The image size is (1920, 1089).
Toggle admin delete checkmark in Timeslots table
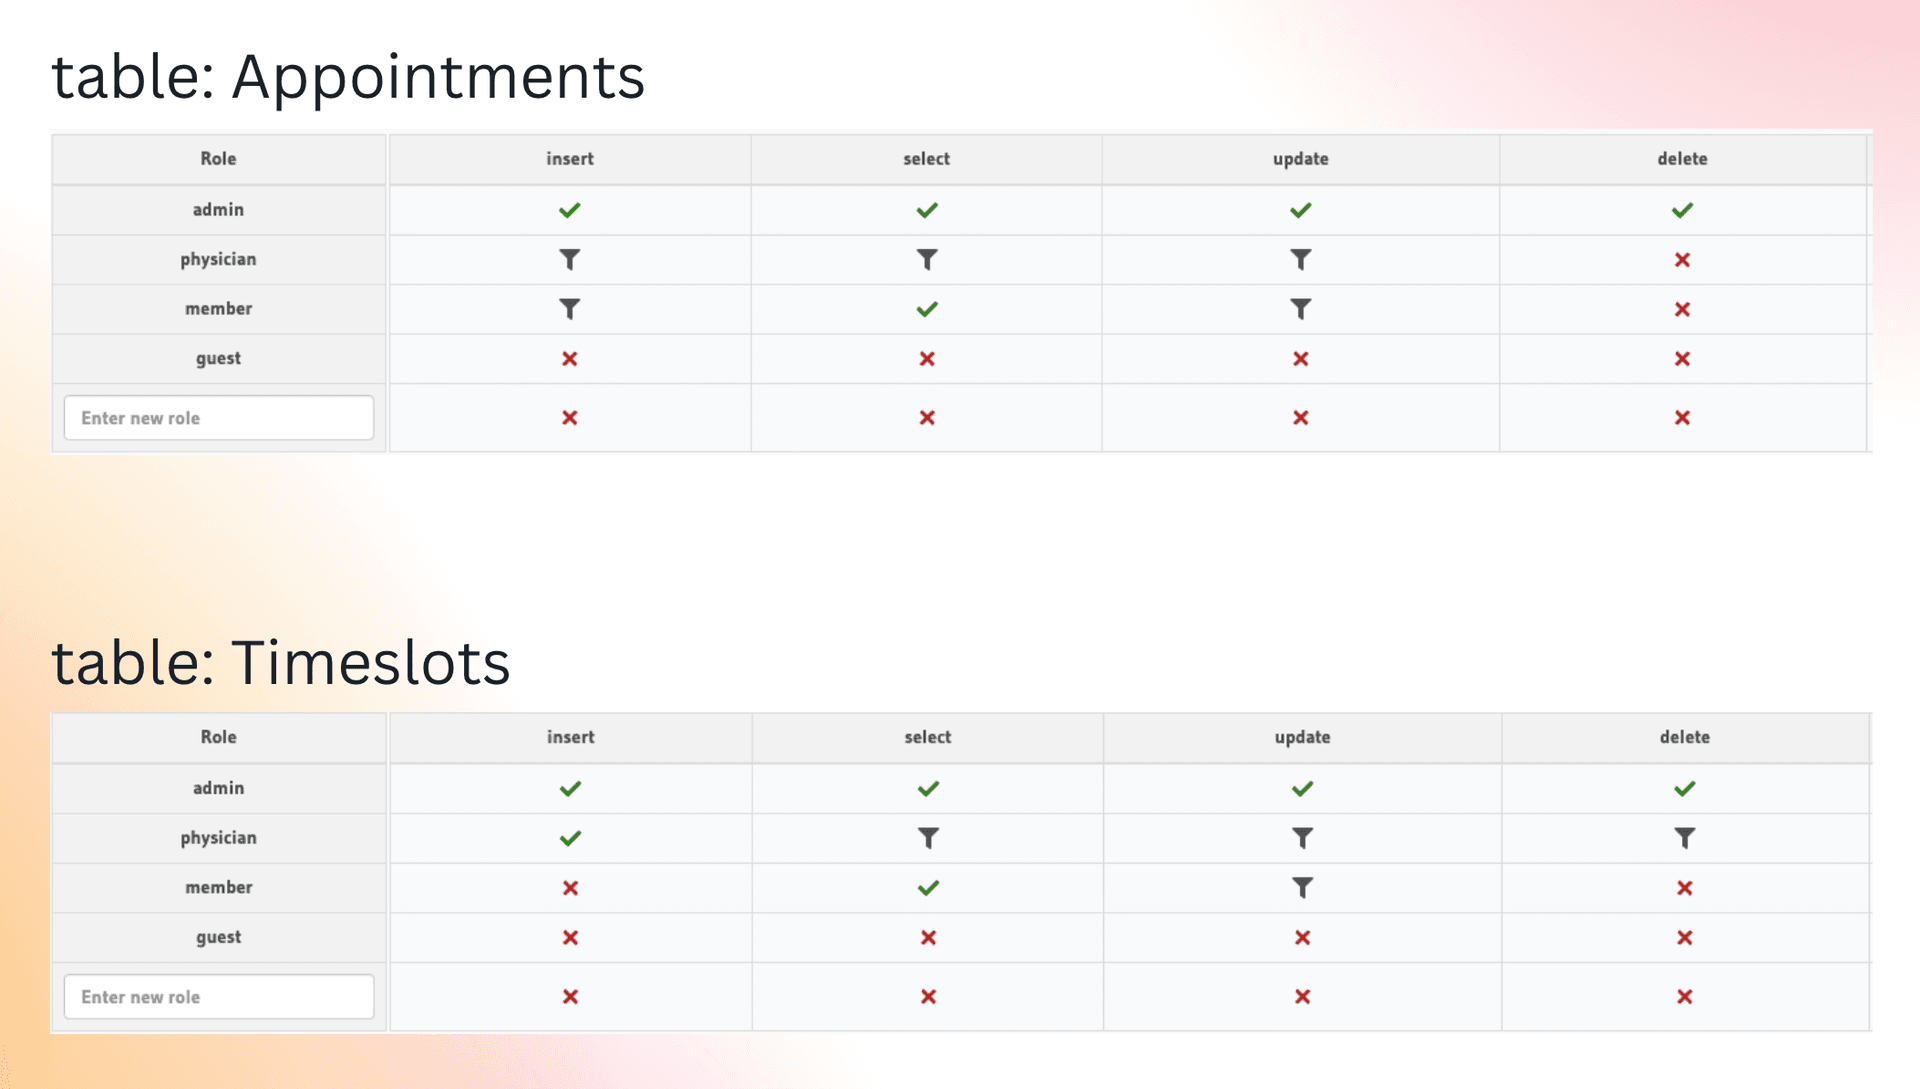1684,789
